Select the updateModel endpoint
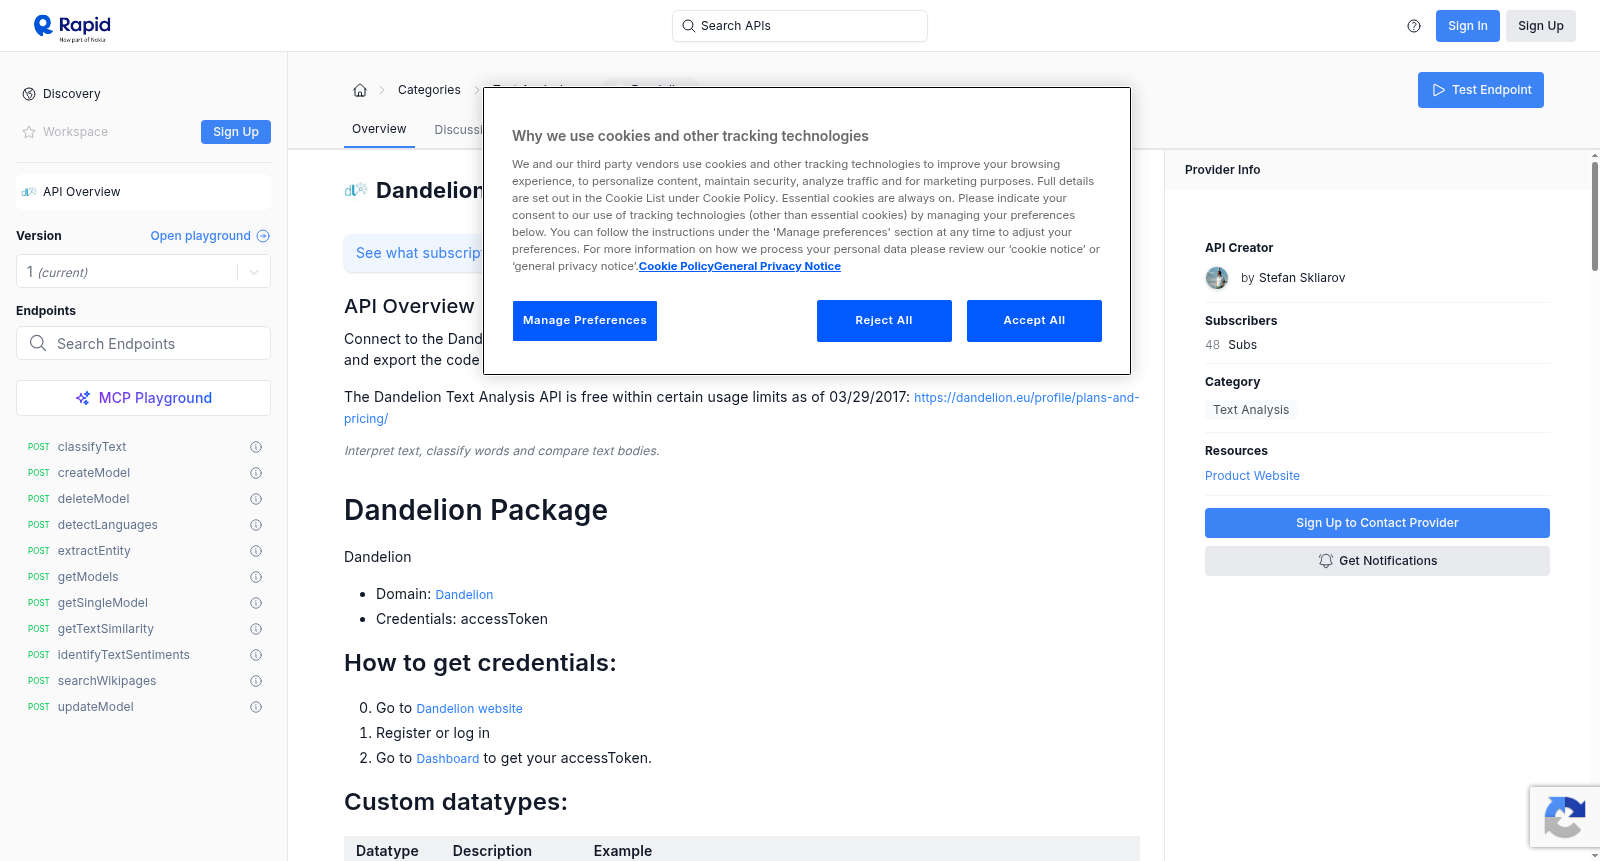The image size is (1600, 861). point(95,707)
